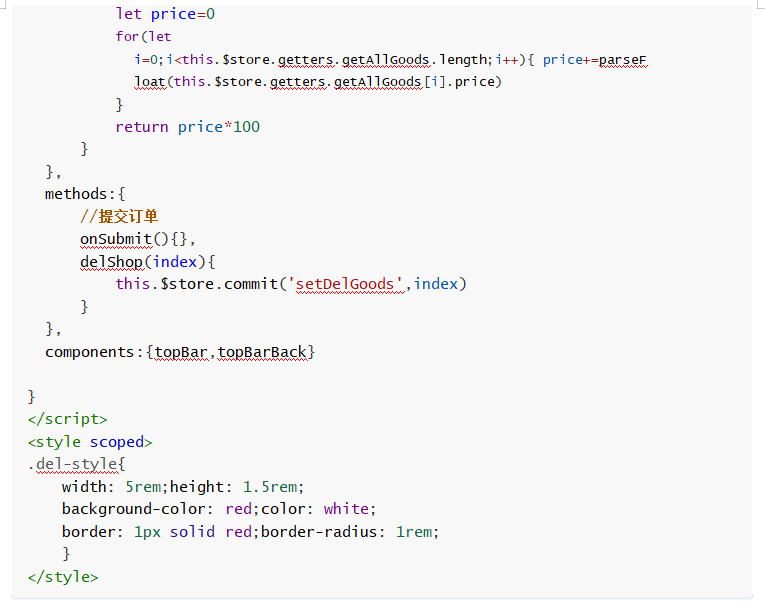The image size is (765, 609).
Task: Click the 'for(let' line
Action: click(x=143, y=37)
